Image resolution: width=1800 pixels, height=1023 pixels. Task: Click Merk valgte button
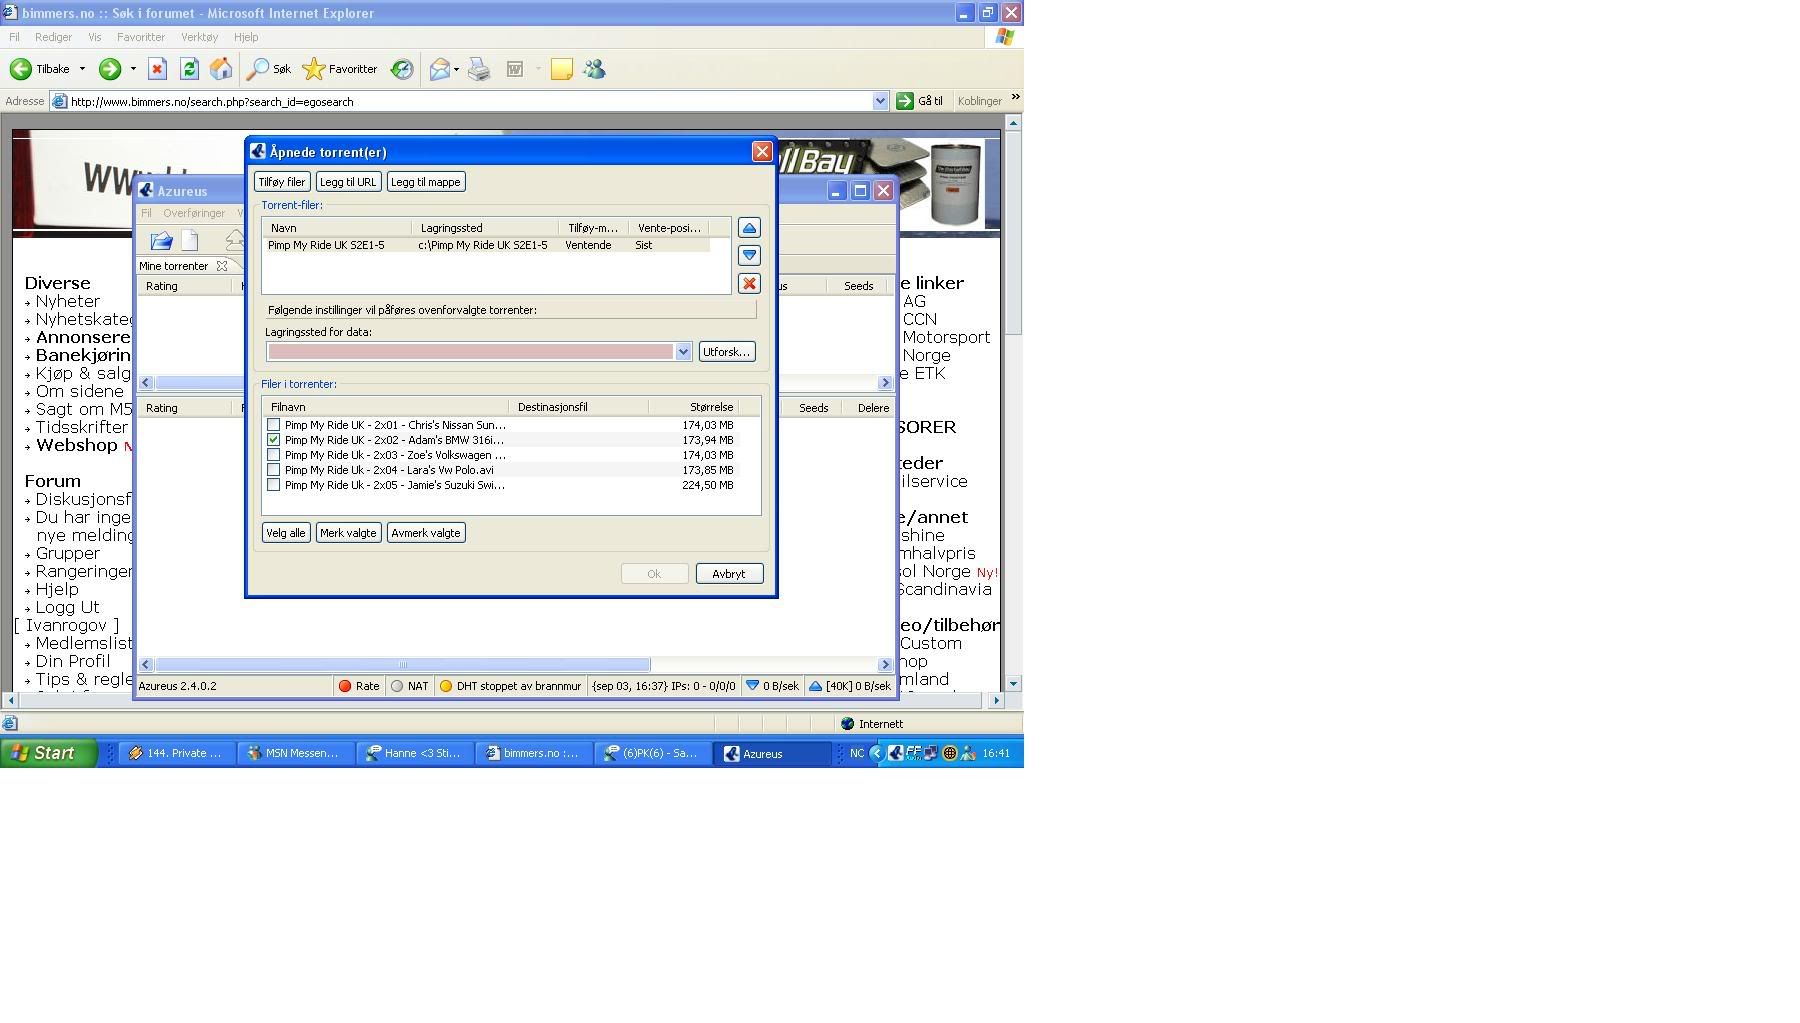point(348,533)
